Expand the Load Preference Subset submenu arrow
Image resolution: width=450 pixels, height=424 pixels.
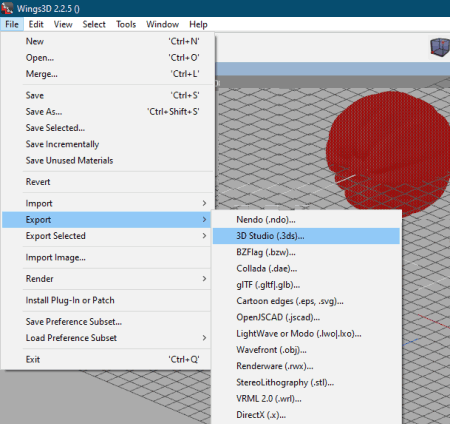click(204, 338)
